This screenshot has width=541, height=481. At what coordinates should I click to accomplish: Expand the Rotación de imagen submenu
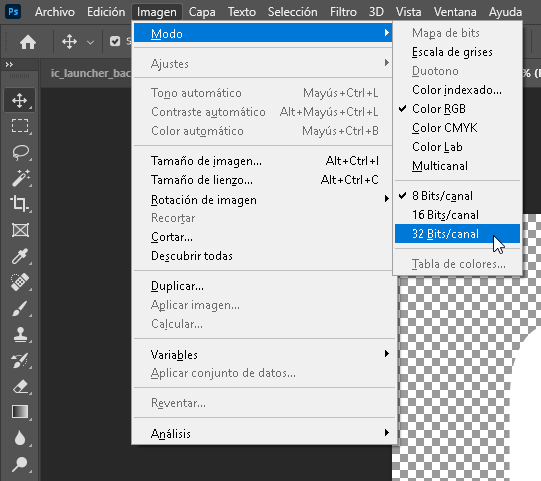[263, 199]
